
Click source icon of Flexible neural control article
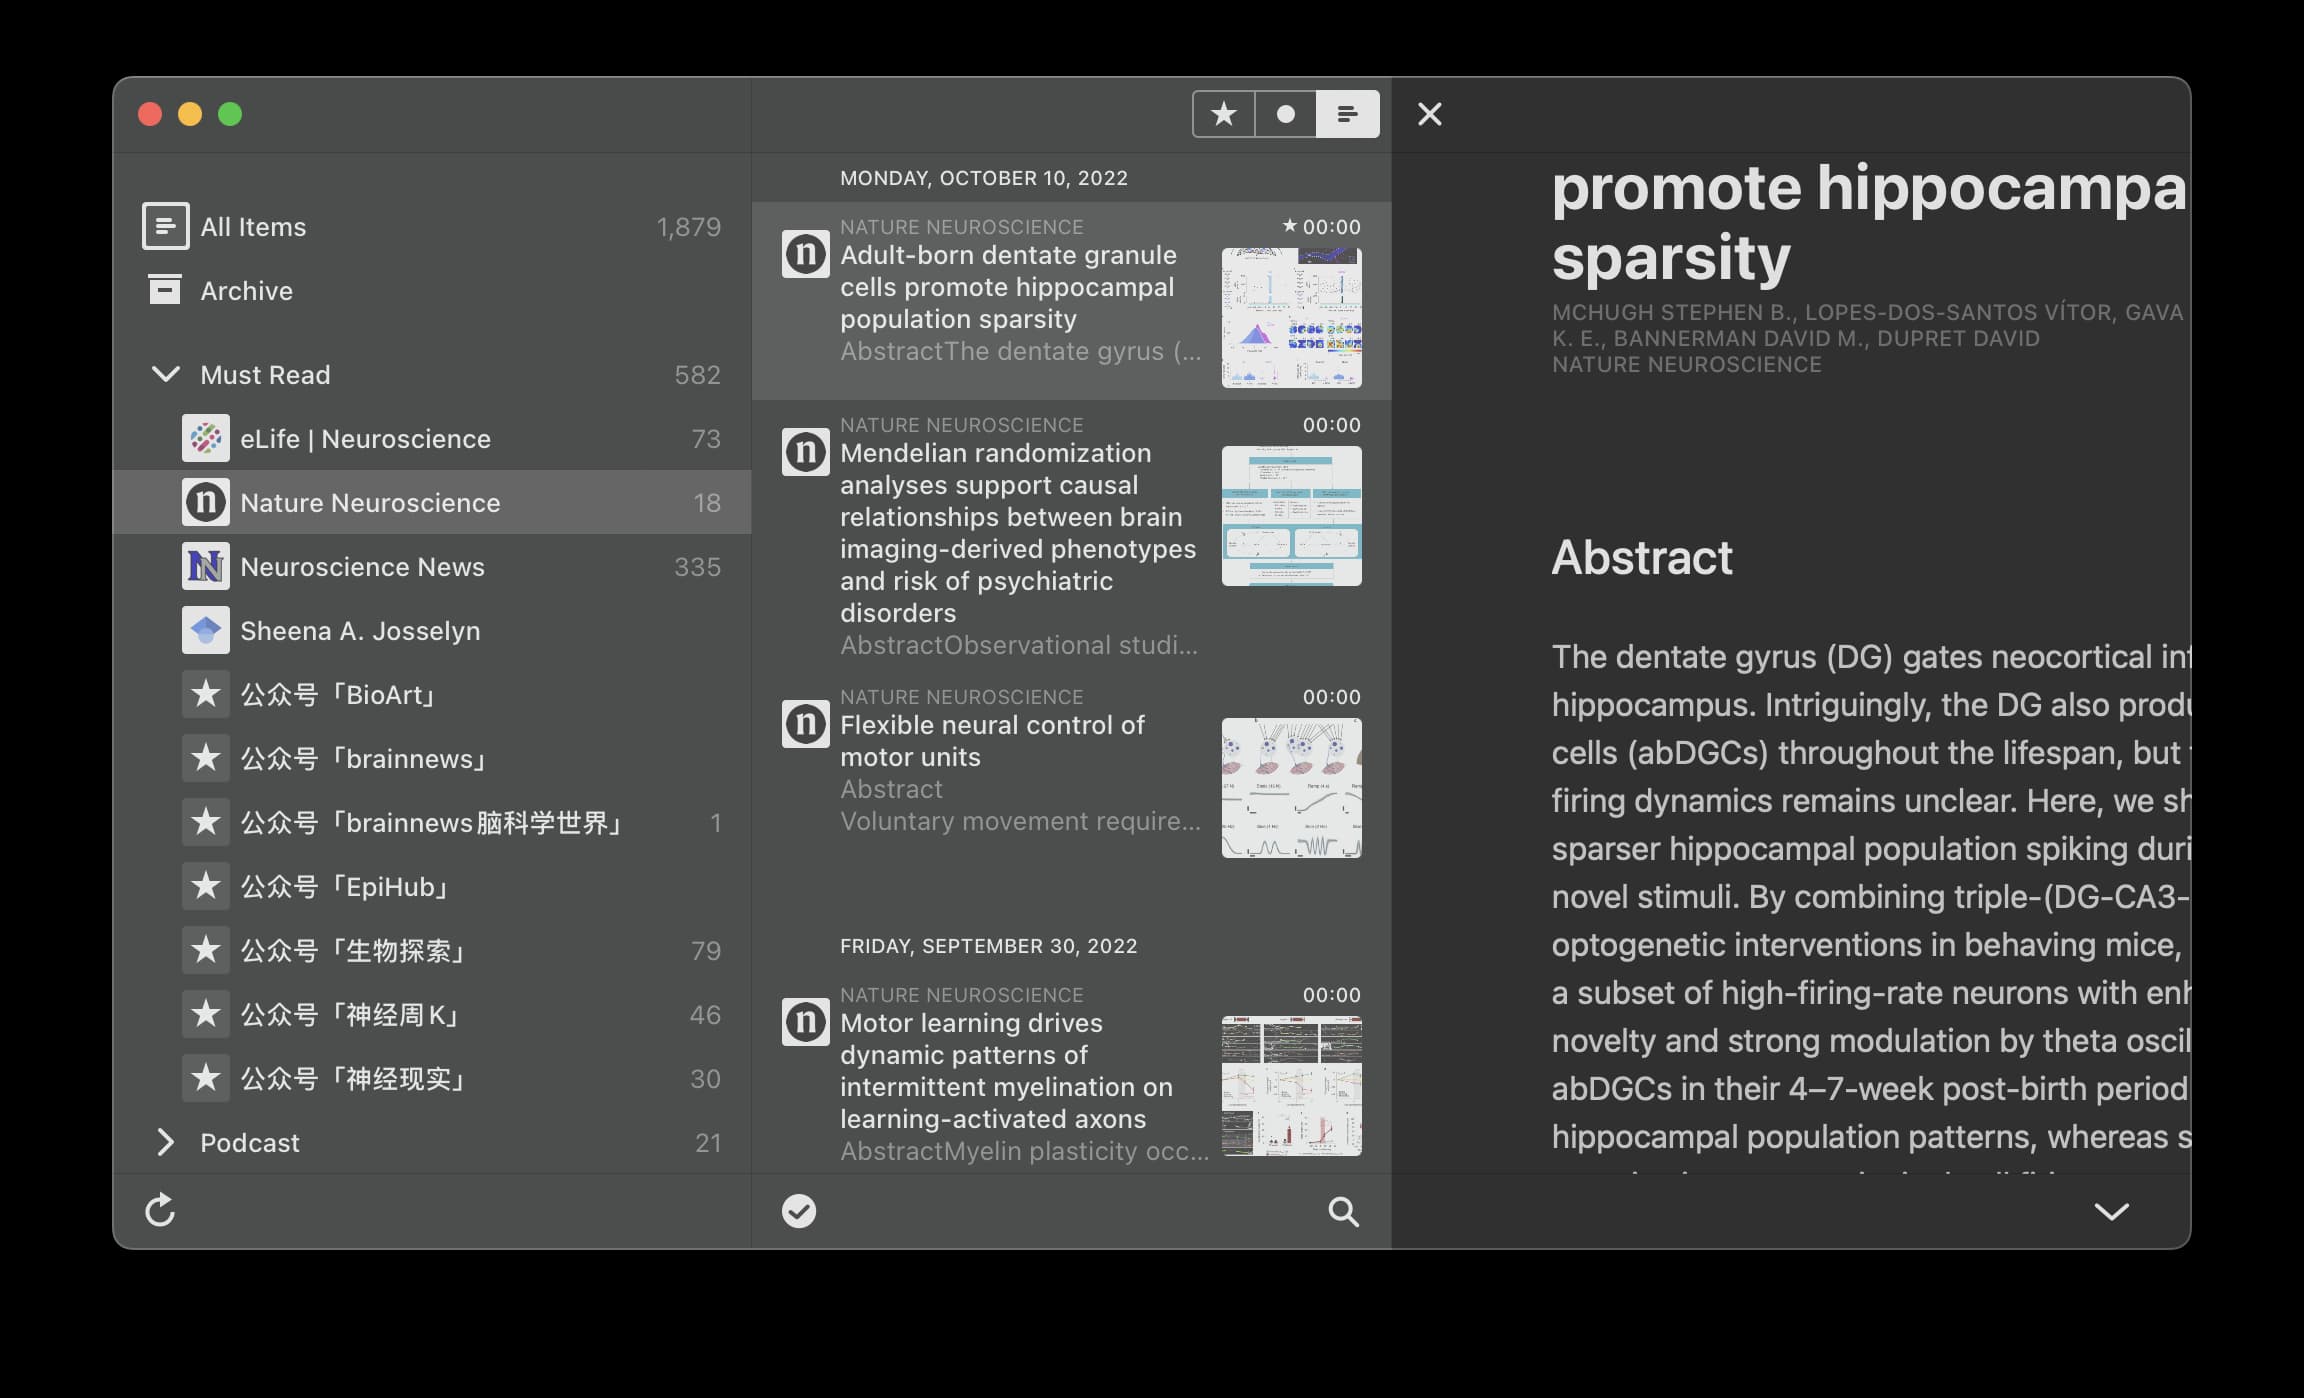pos(805,724)
